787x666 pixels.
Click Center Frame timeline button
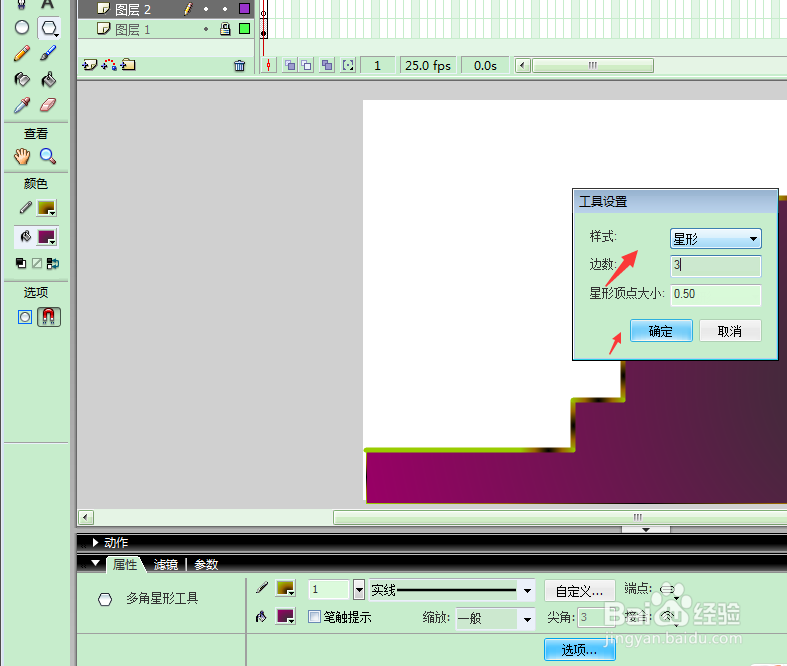269,65
